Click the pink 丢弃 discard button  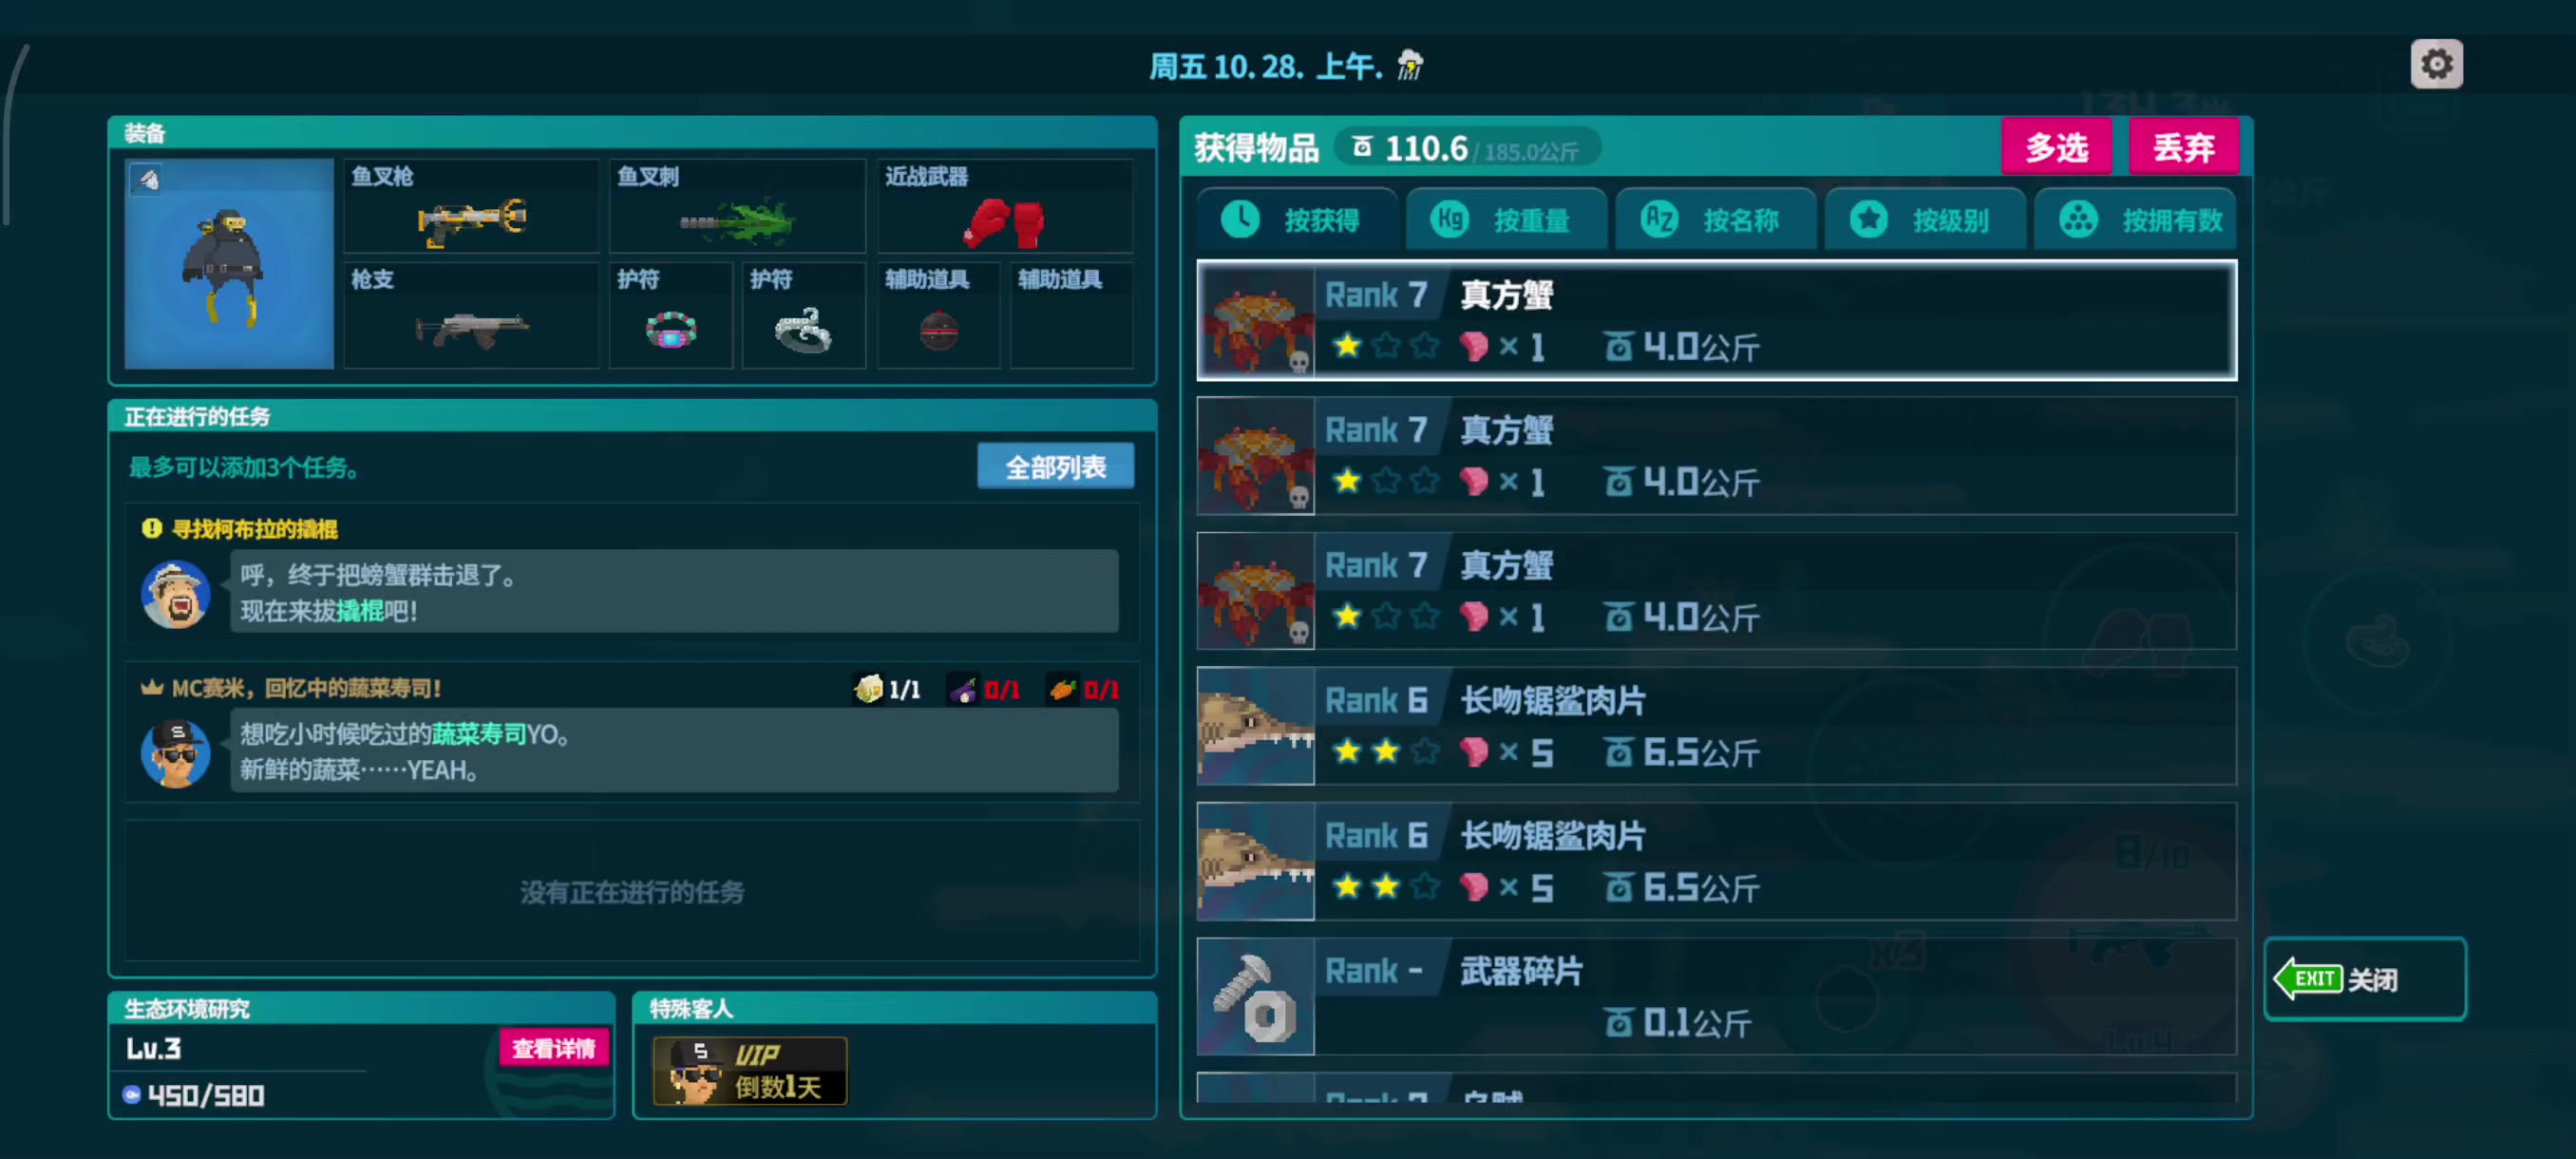tap(2184, 147)
